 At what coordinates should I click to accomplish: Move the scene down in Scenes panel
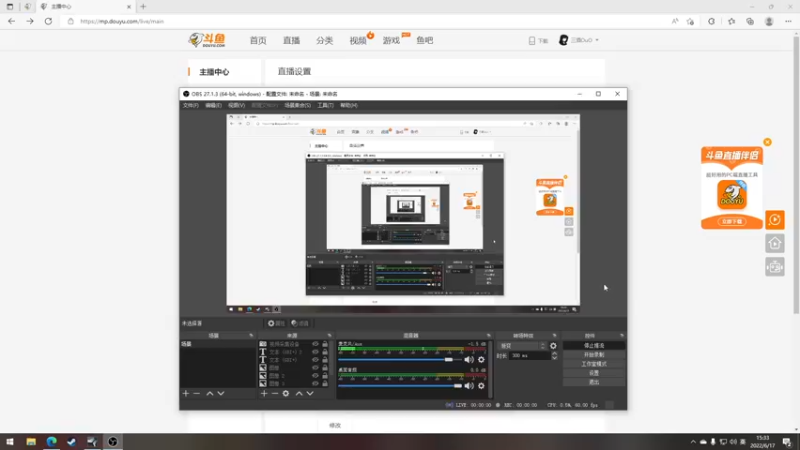pyautogui.click(x=221, y=393)
